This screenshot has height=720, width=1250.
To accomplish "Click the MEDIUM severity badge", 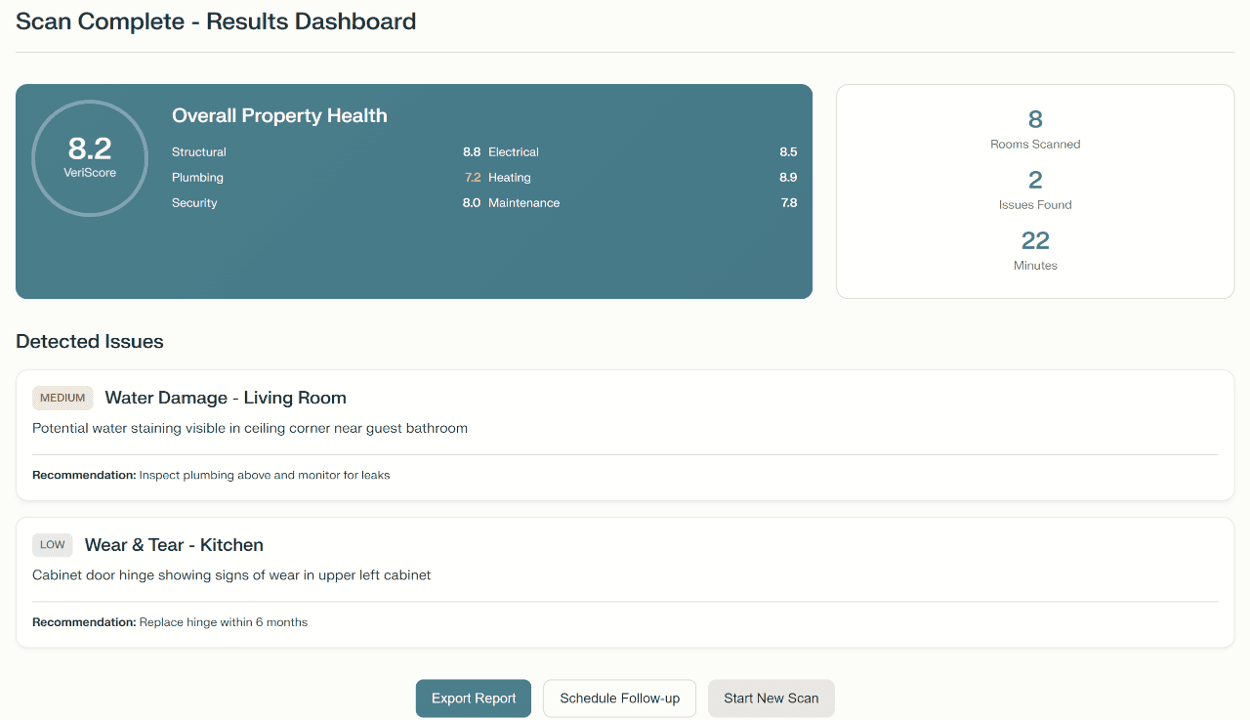I will (x=63, y=398).
